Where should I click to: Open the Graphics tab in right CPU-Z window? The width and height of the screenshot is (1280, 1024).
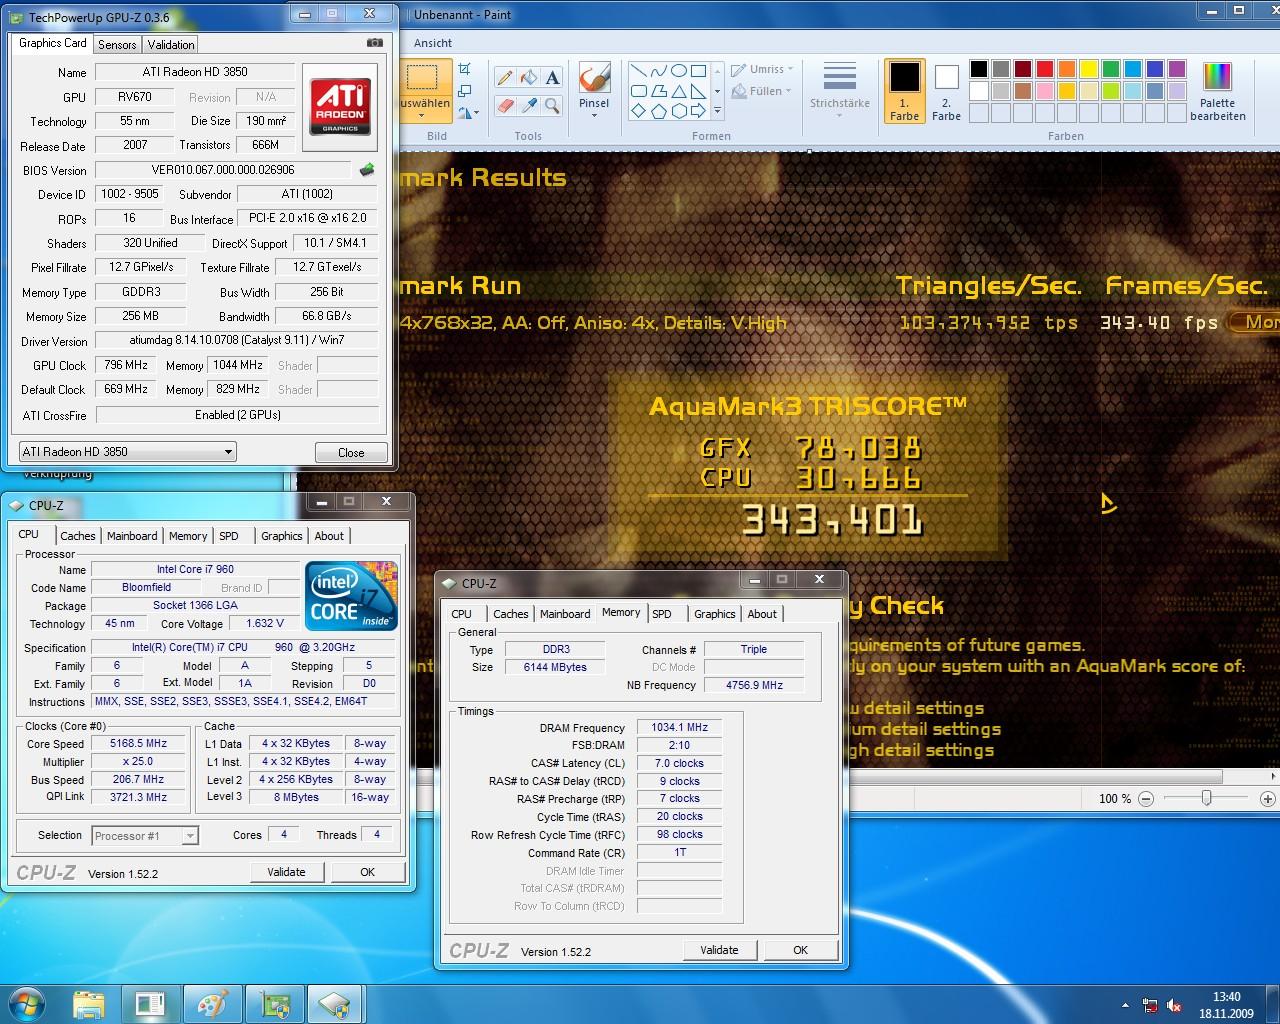(715, 614)
